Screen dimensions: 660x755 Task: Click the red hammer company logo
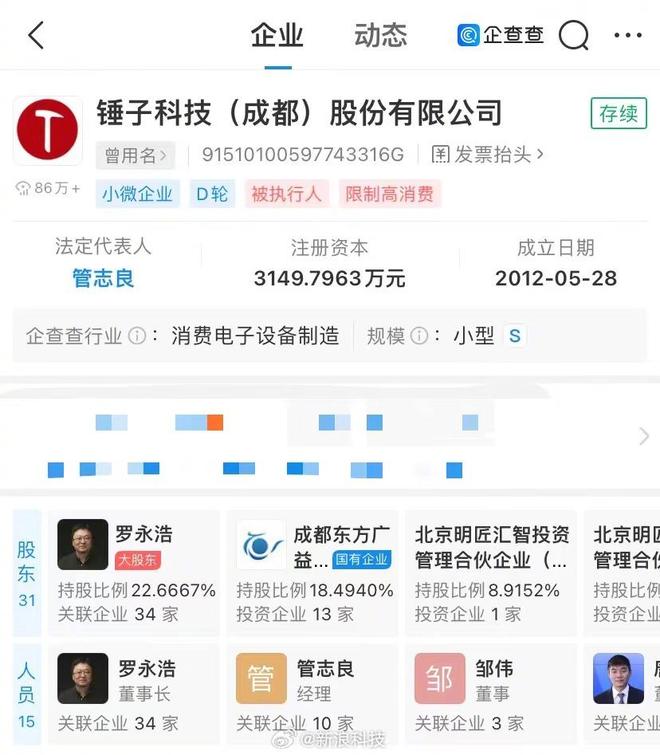[x=47, y=130]
